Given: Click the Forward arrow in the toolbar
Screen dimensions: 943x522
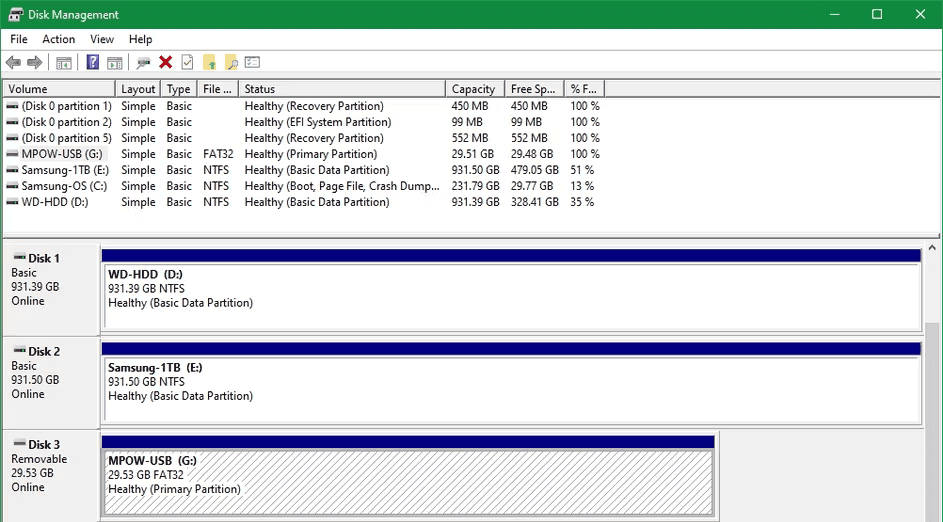Looking at the screenshot, I should (x=35, y=63).
